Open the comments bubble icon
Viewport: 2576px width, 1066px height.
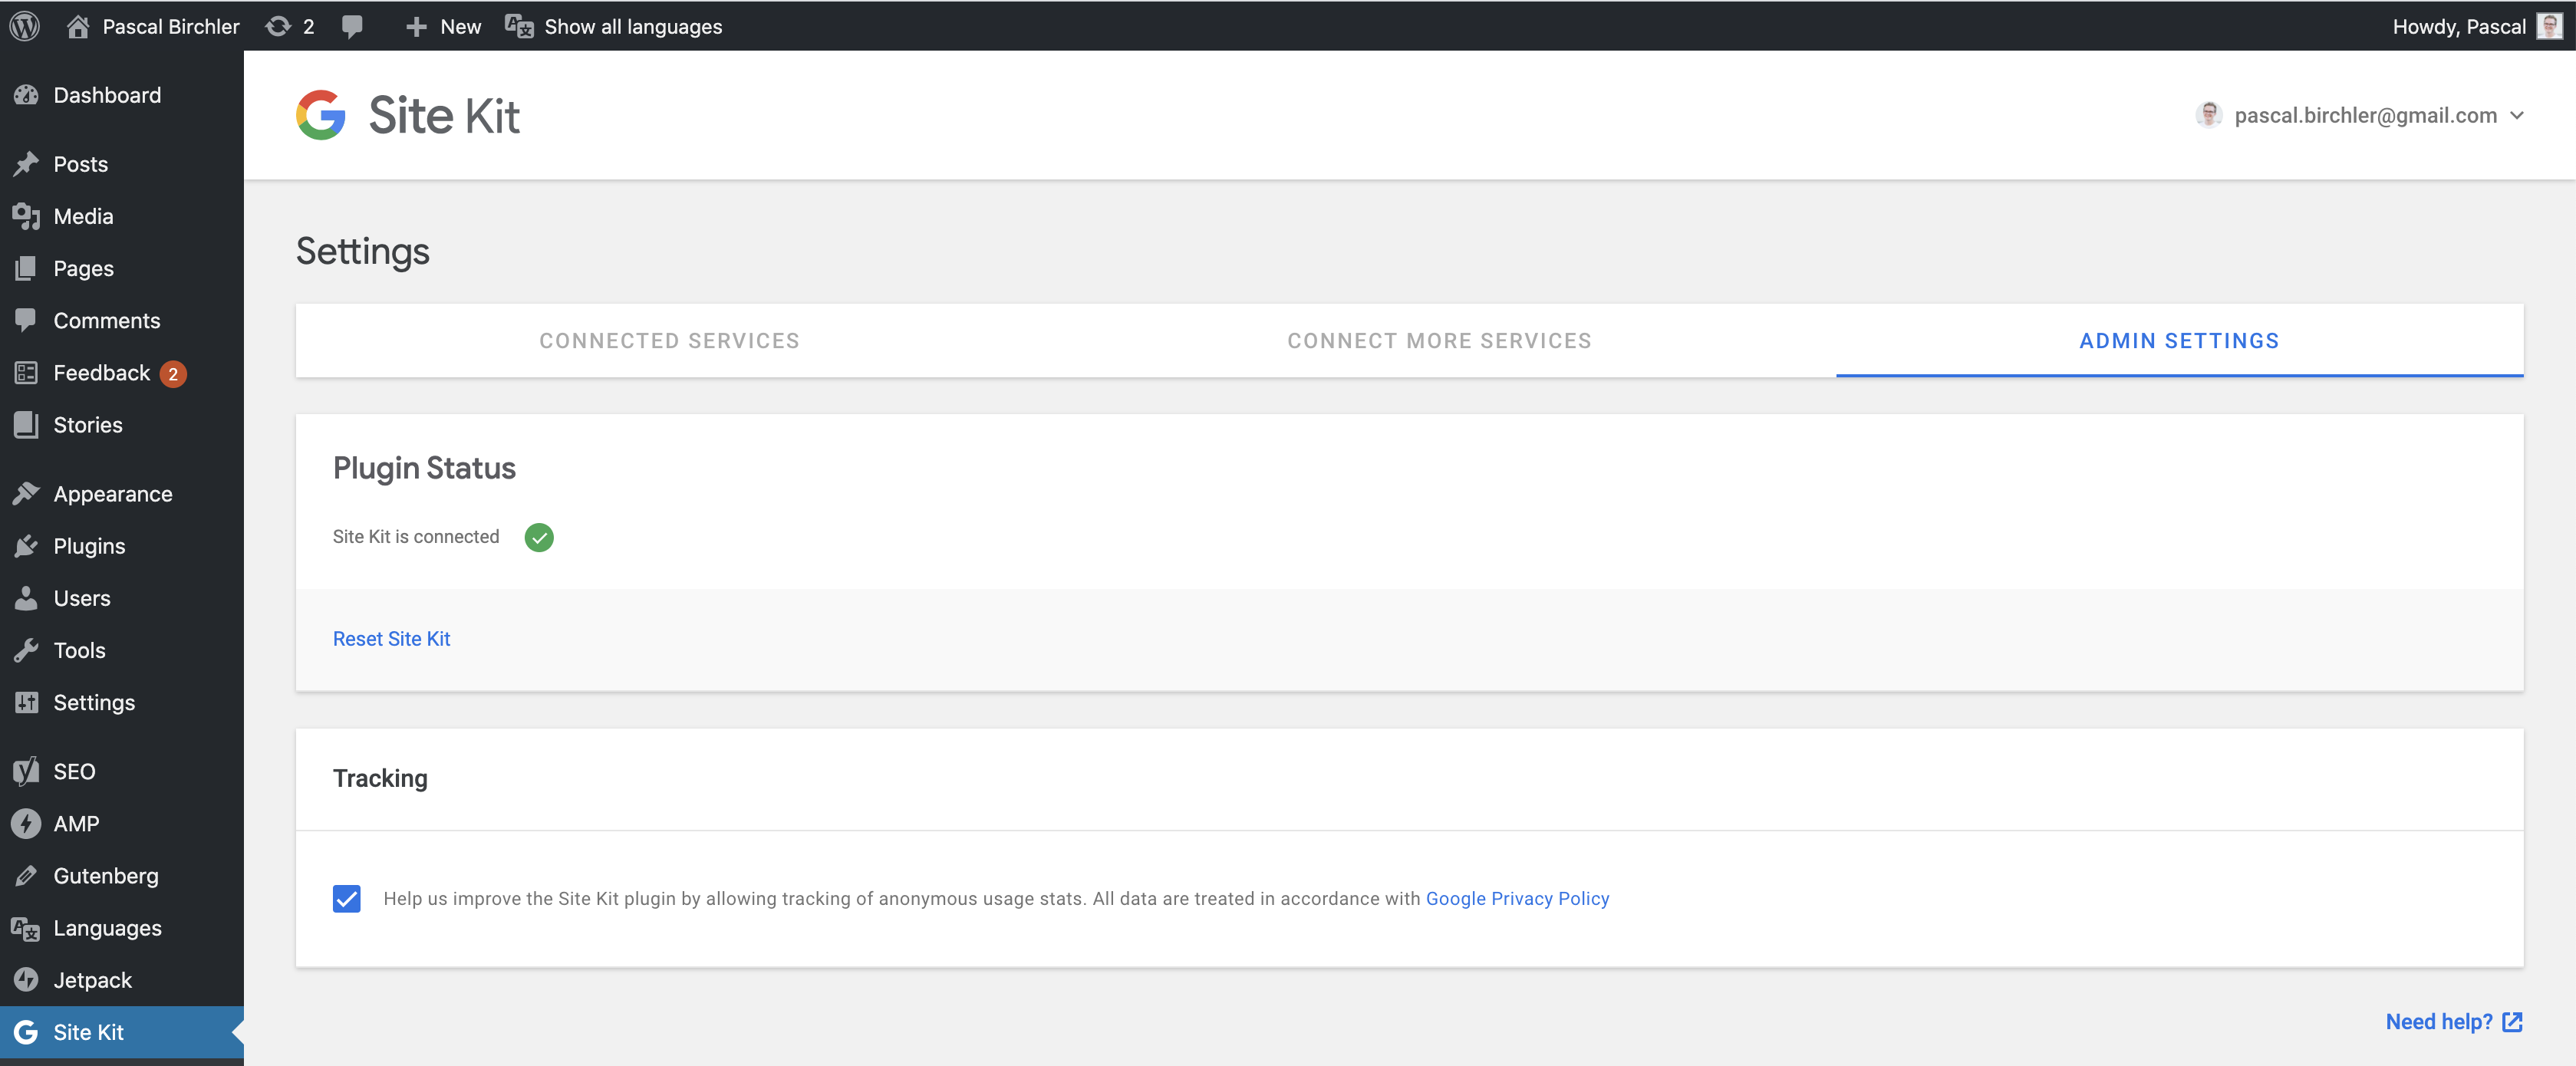(353, 26)
